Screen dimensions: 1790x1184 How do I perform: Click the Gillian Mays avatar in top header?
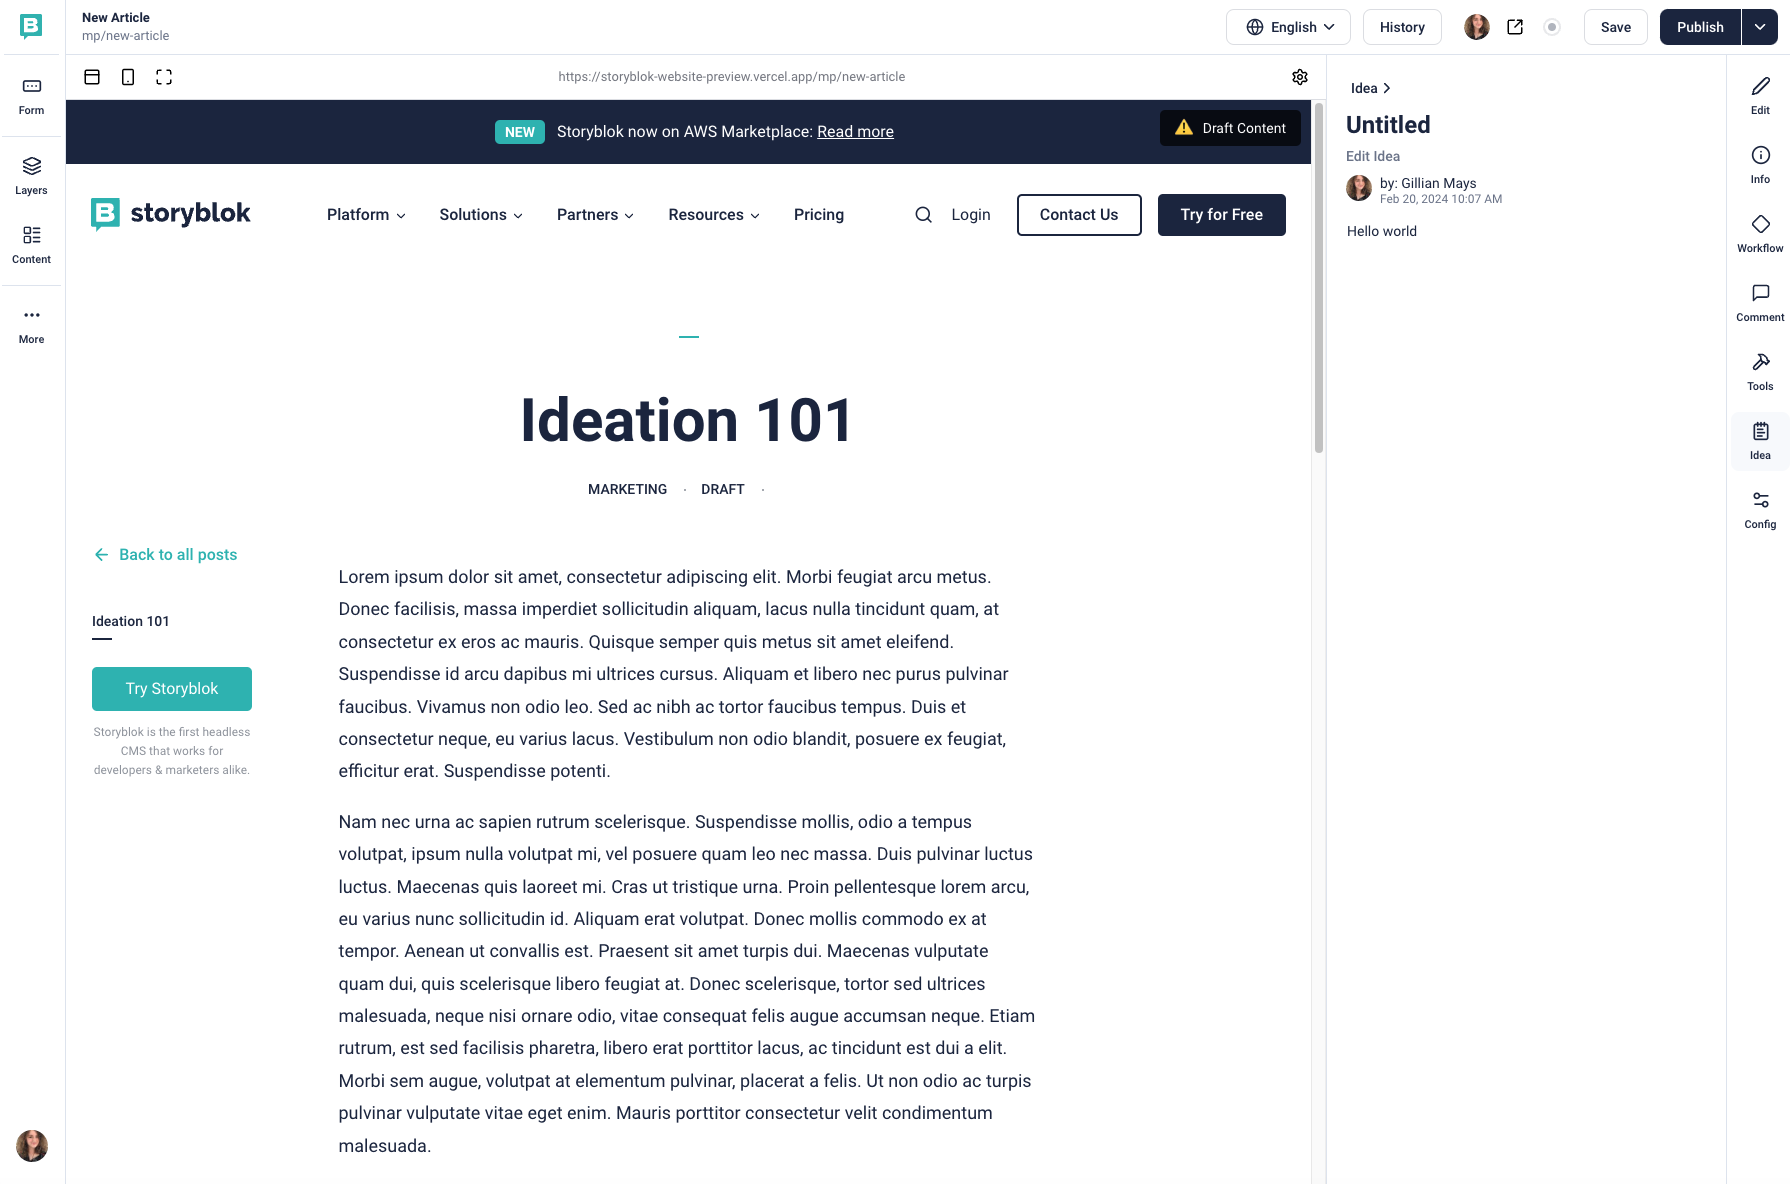[x=1477, y=27]
